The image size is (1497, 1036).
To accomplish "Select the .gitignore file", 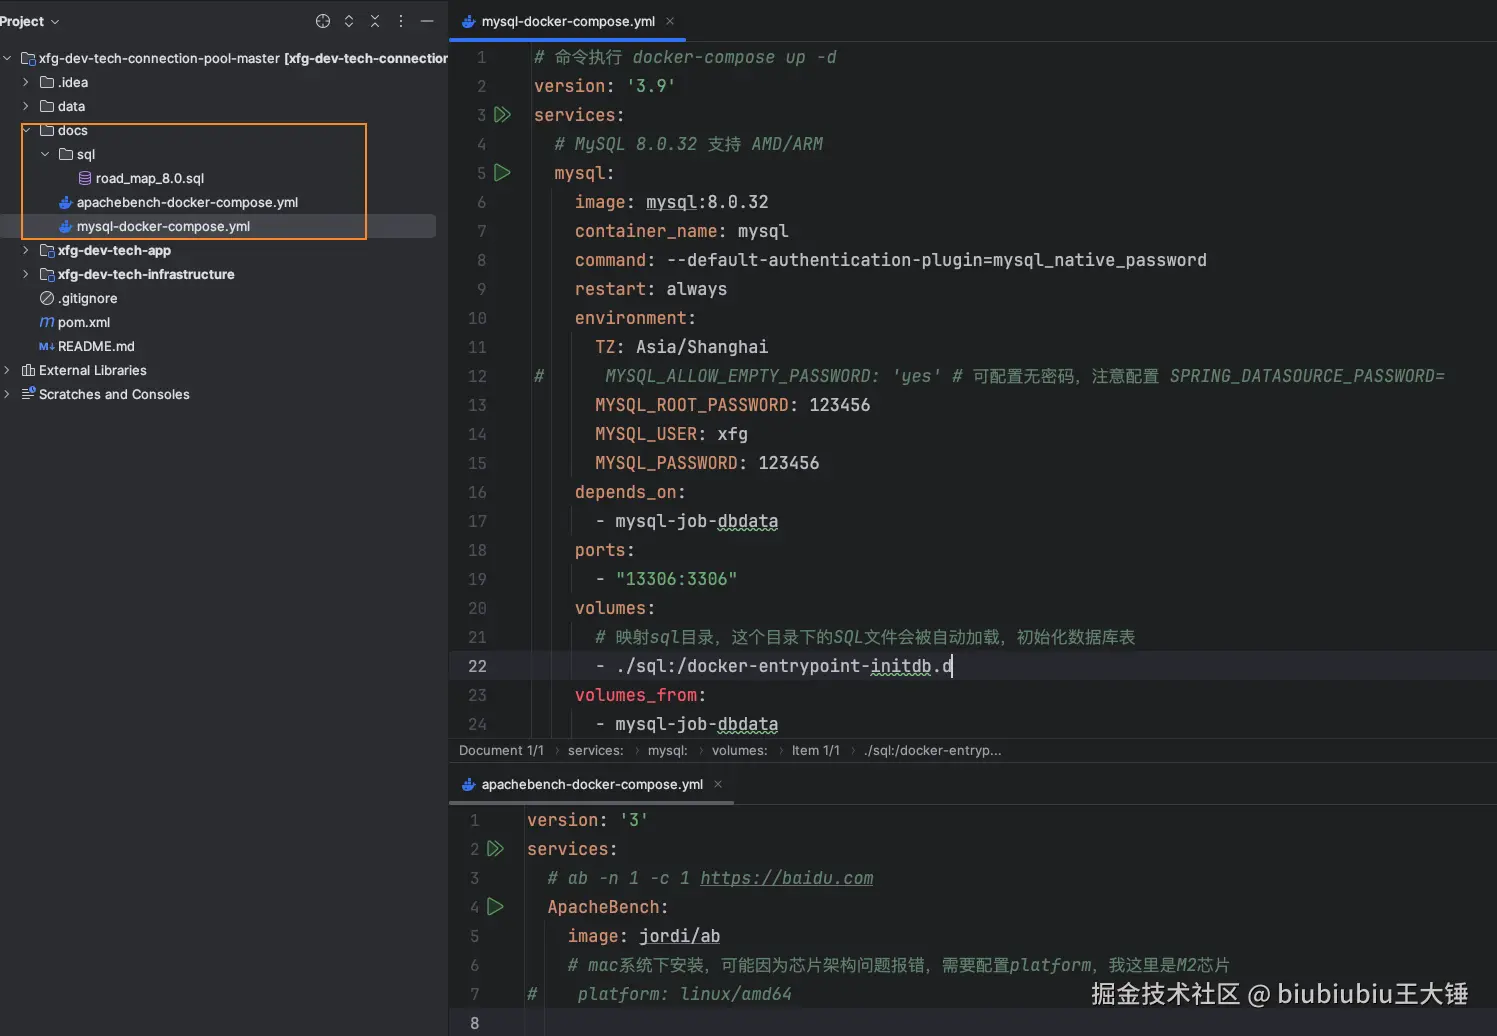I will click(87, 298).
